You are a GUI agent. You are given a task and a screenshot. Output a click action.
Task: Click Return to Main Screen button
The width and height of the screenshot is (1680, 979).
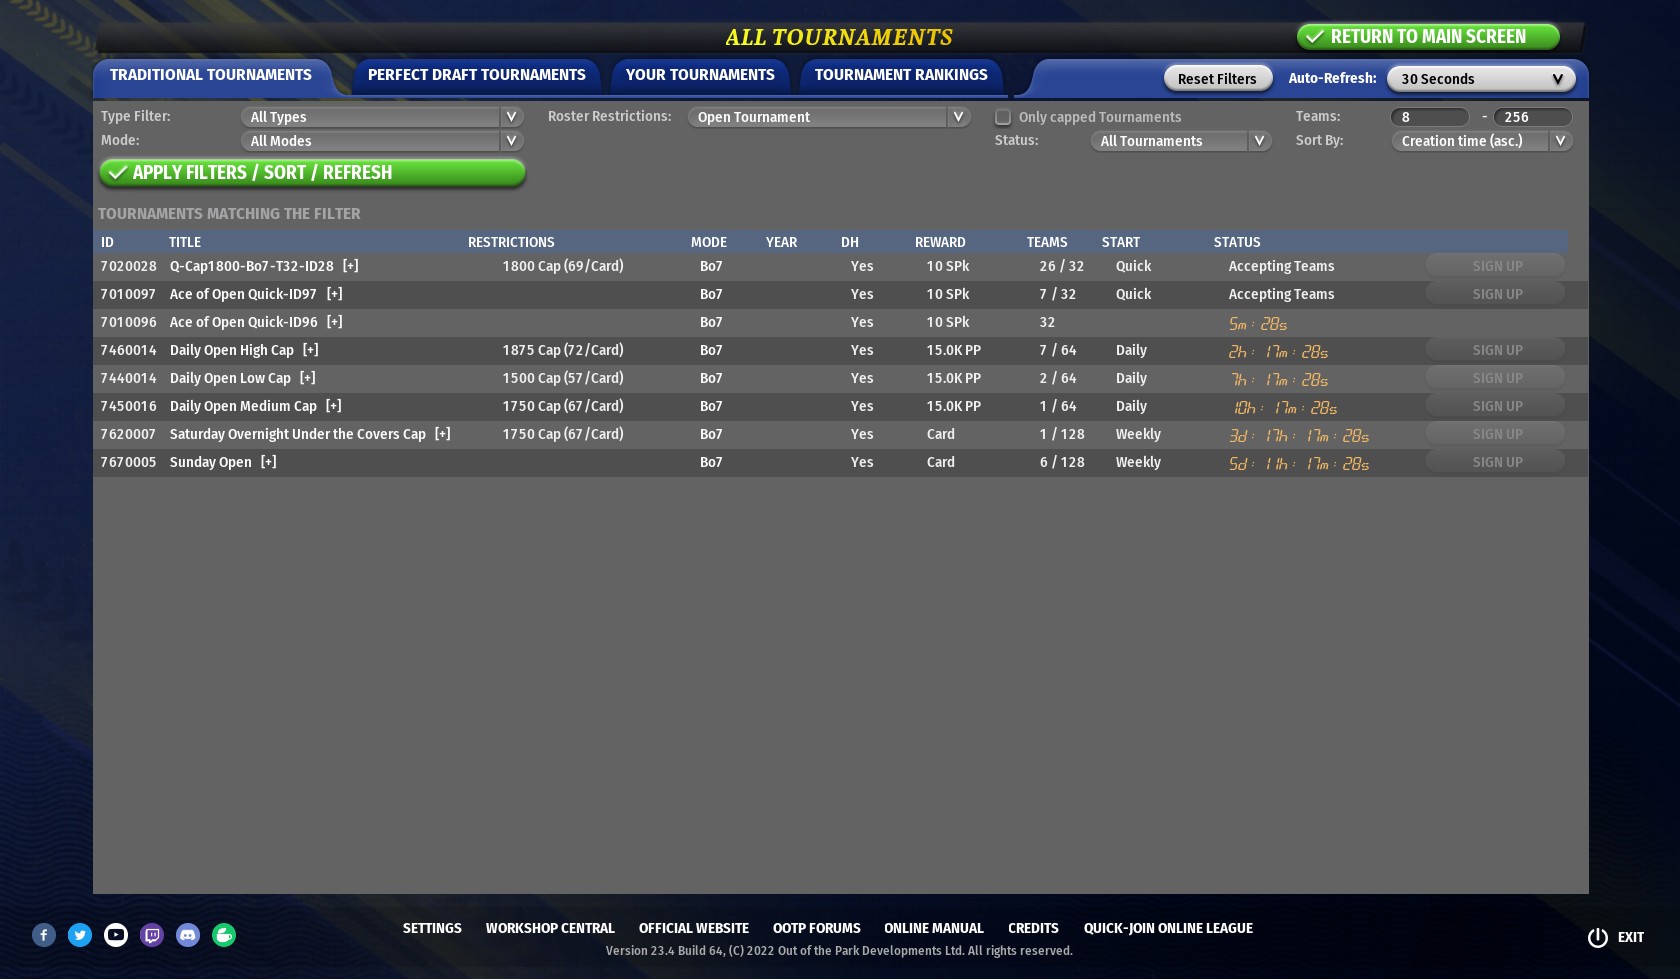pos(1427,37)
